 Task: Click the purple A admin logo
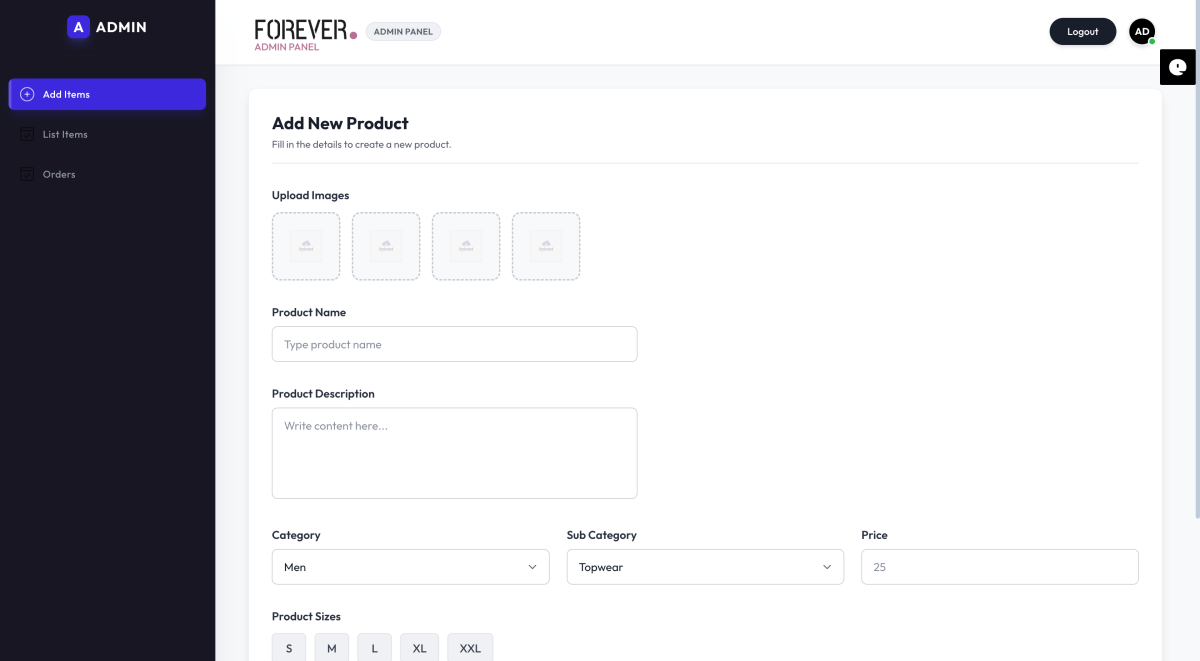(79, 27)
